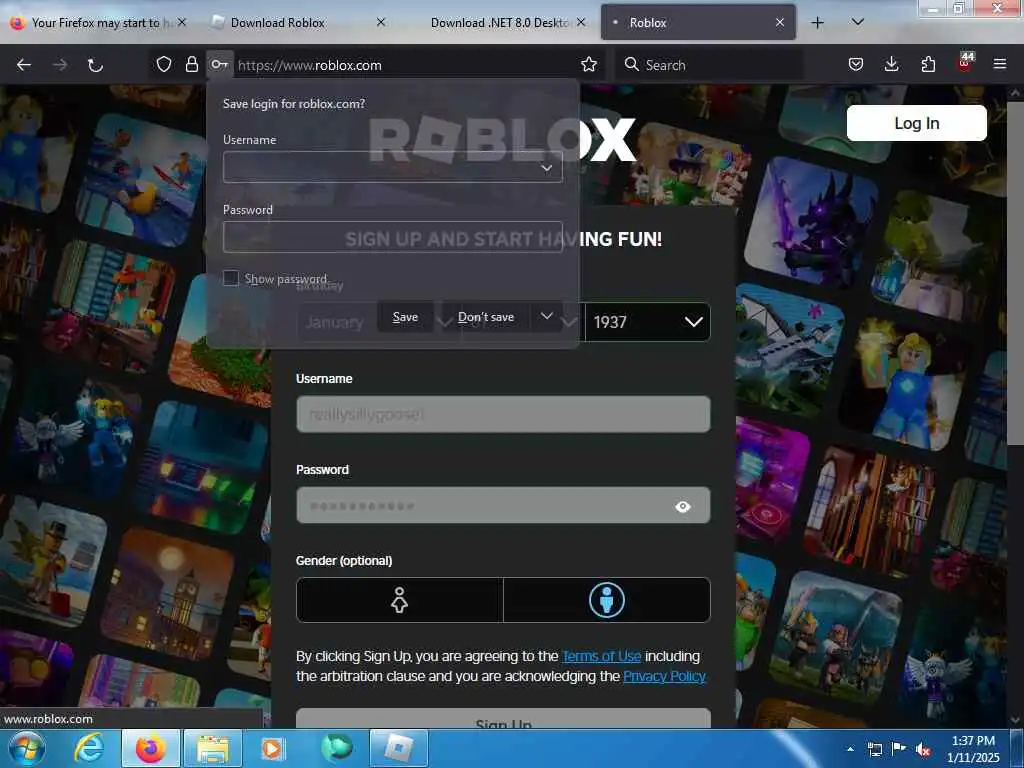
Task: Click the password key icon in address bar
Action: 219,64
